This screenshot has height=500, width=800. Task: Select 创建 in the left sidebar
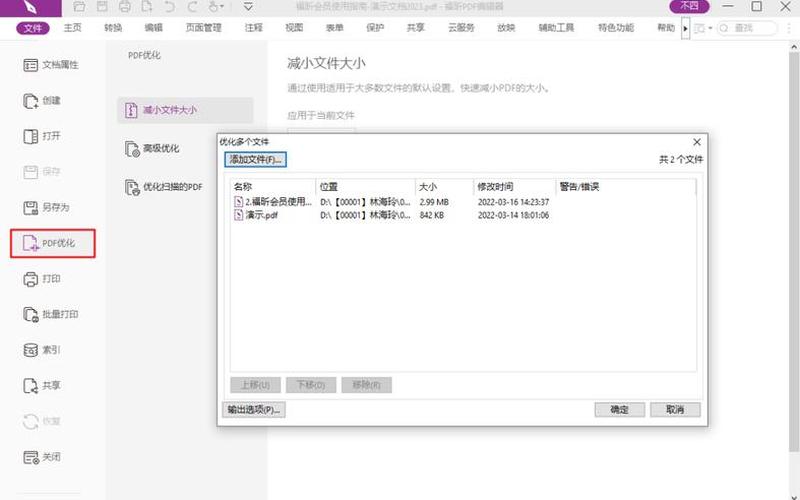(42, 101)
